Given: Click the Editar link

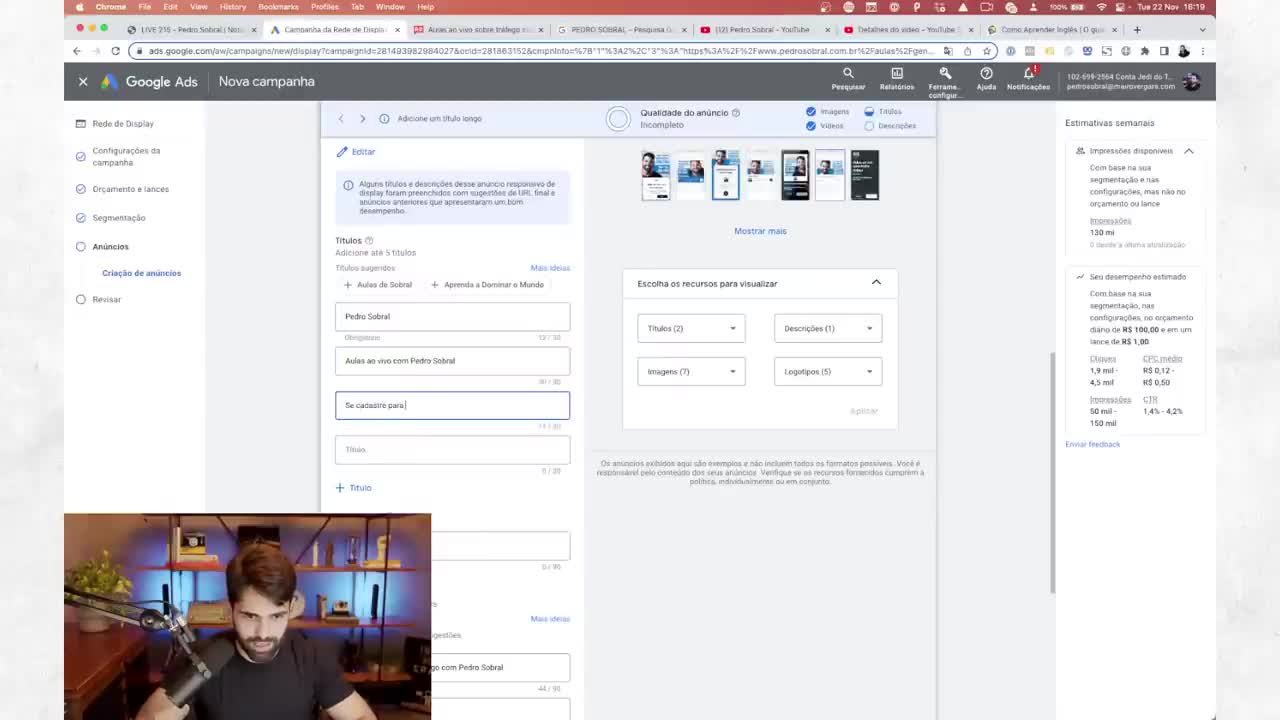Looking at the screenshot, I should (x=363, y=152).
